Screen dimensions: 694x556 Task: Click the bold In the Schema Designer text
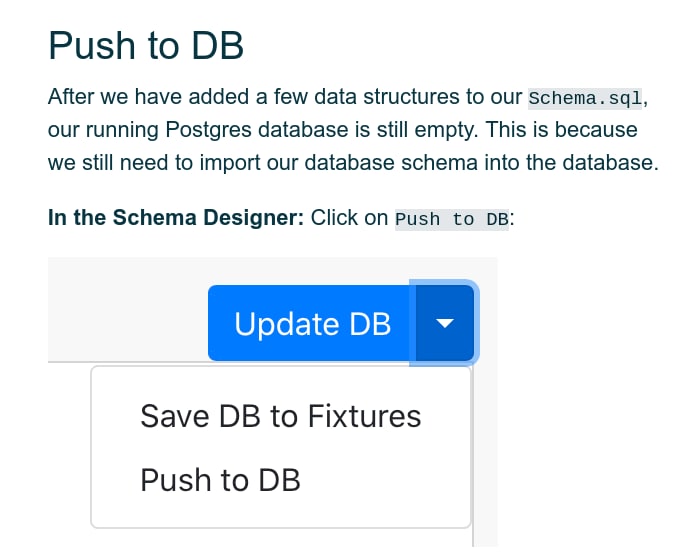coord(176,218)
